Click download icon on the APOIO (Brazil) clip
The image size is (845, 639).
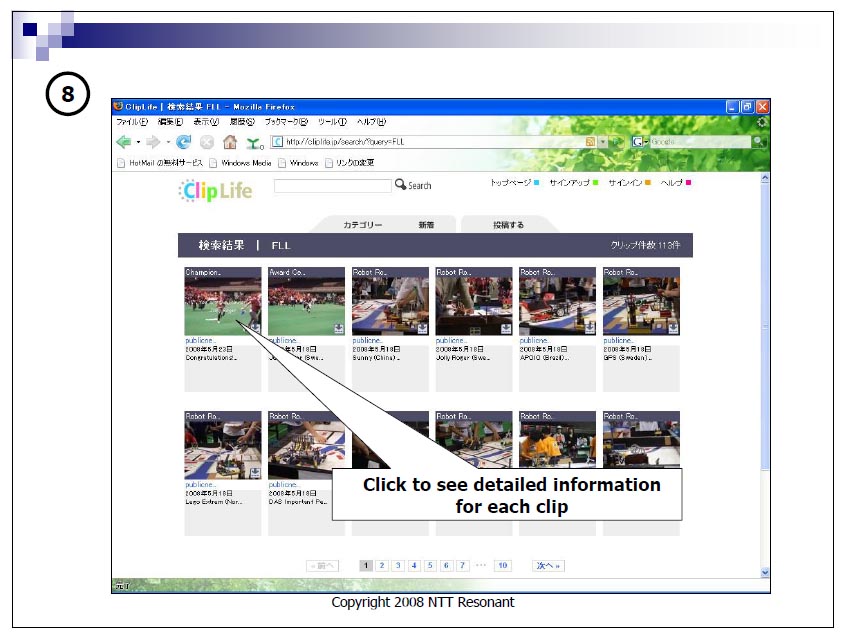click(x=590, y=328)
